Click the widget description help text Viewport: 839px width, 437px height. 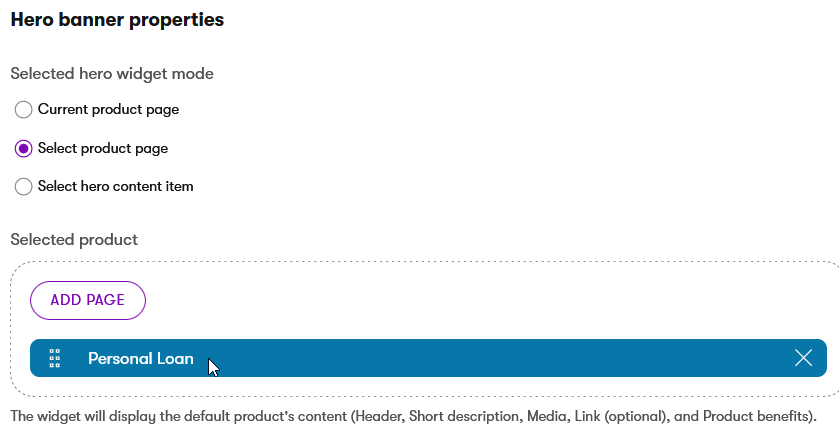pyautogui.click(x=413, y=416)
